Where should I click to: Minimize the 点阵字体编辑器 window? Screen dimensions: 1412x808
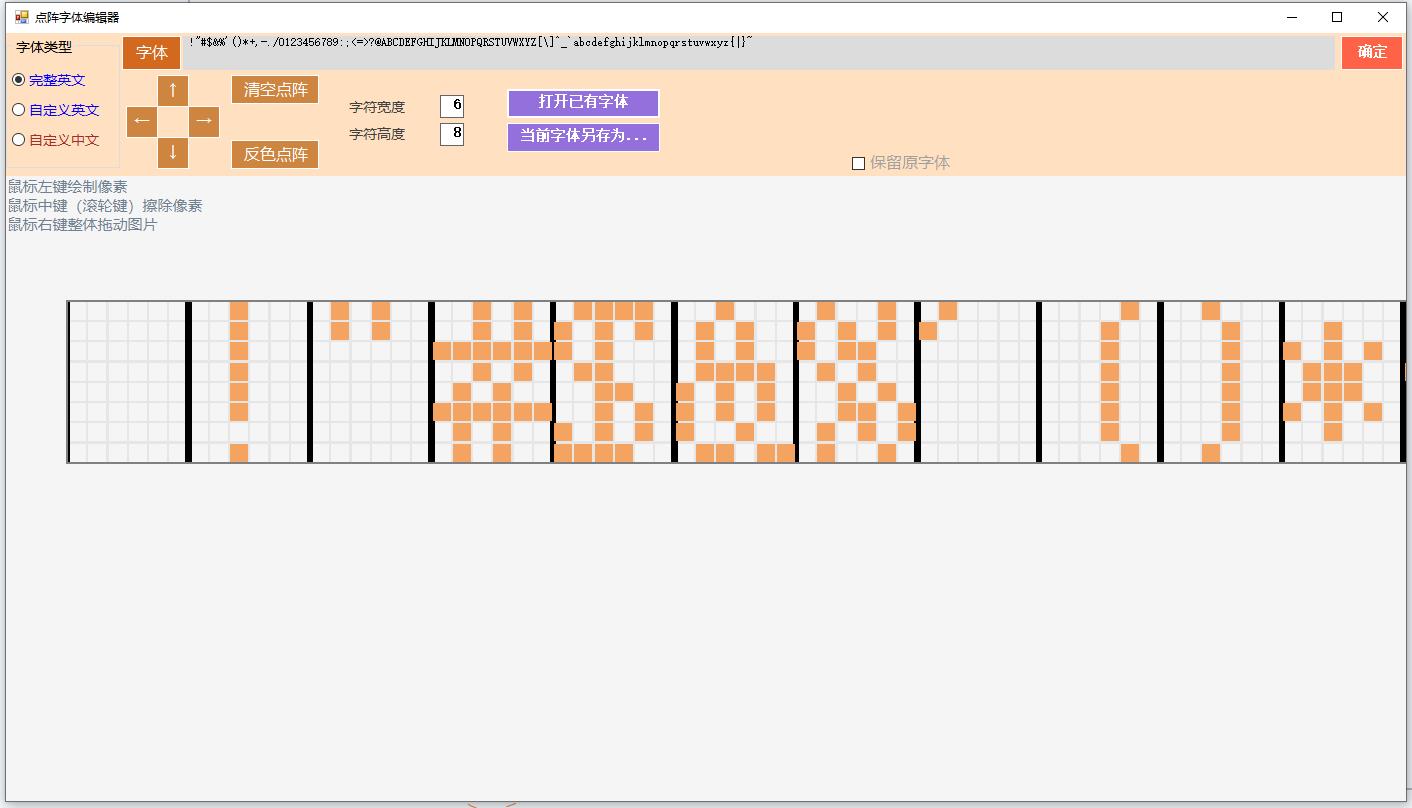point(1292,17)
